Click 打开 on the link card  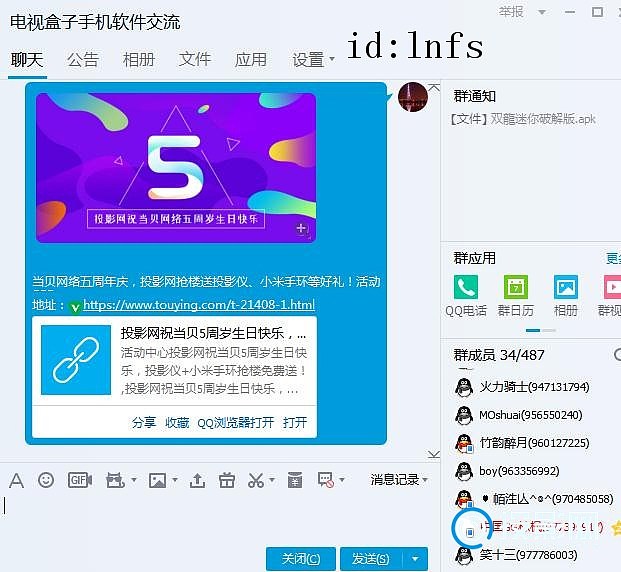[x=295, y=422]
